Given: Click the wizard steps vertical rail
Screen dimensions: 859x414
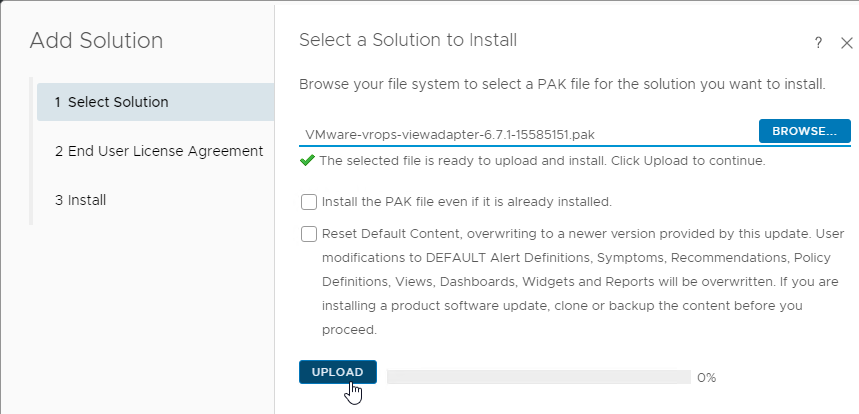Looking at the screenshot, I should point(31,151).
